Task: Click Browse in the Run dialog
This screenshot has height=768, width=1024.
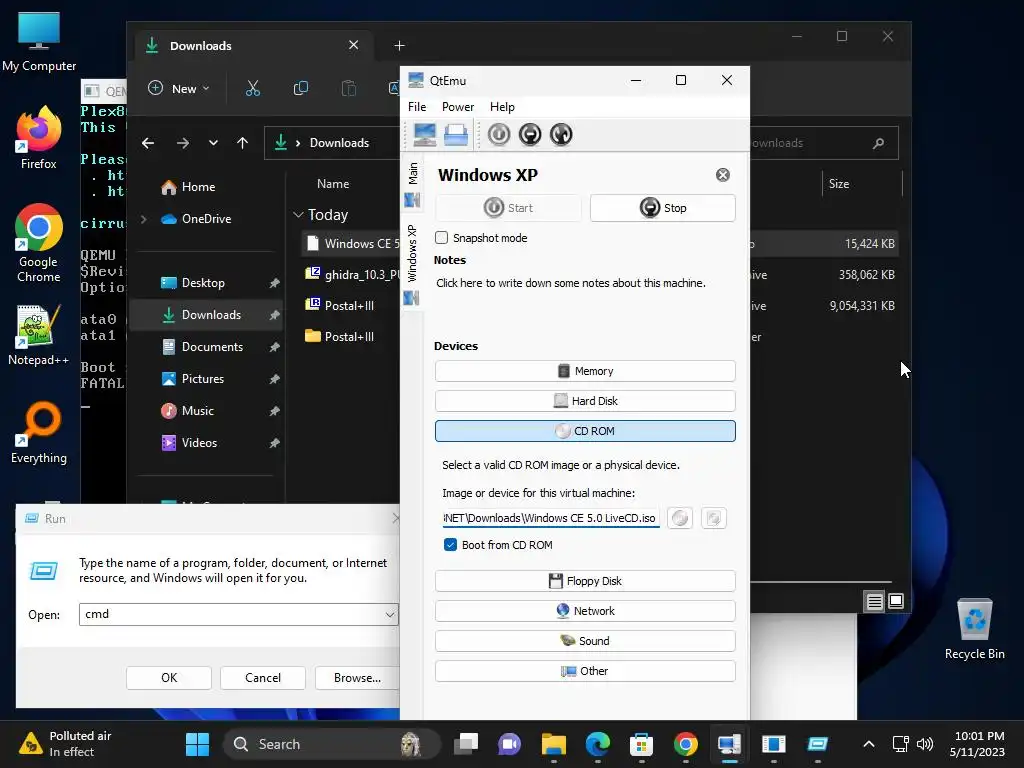Action: click(357, 678)
